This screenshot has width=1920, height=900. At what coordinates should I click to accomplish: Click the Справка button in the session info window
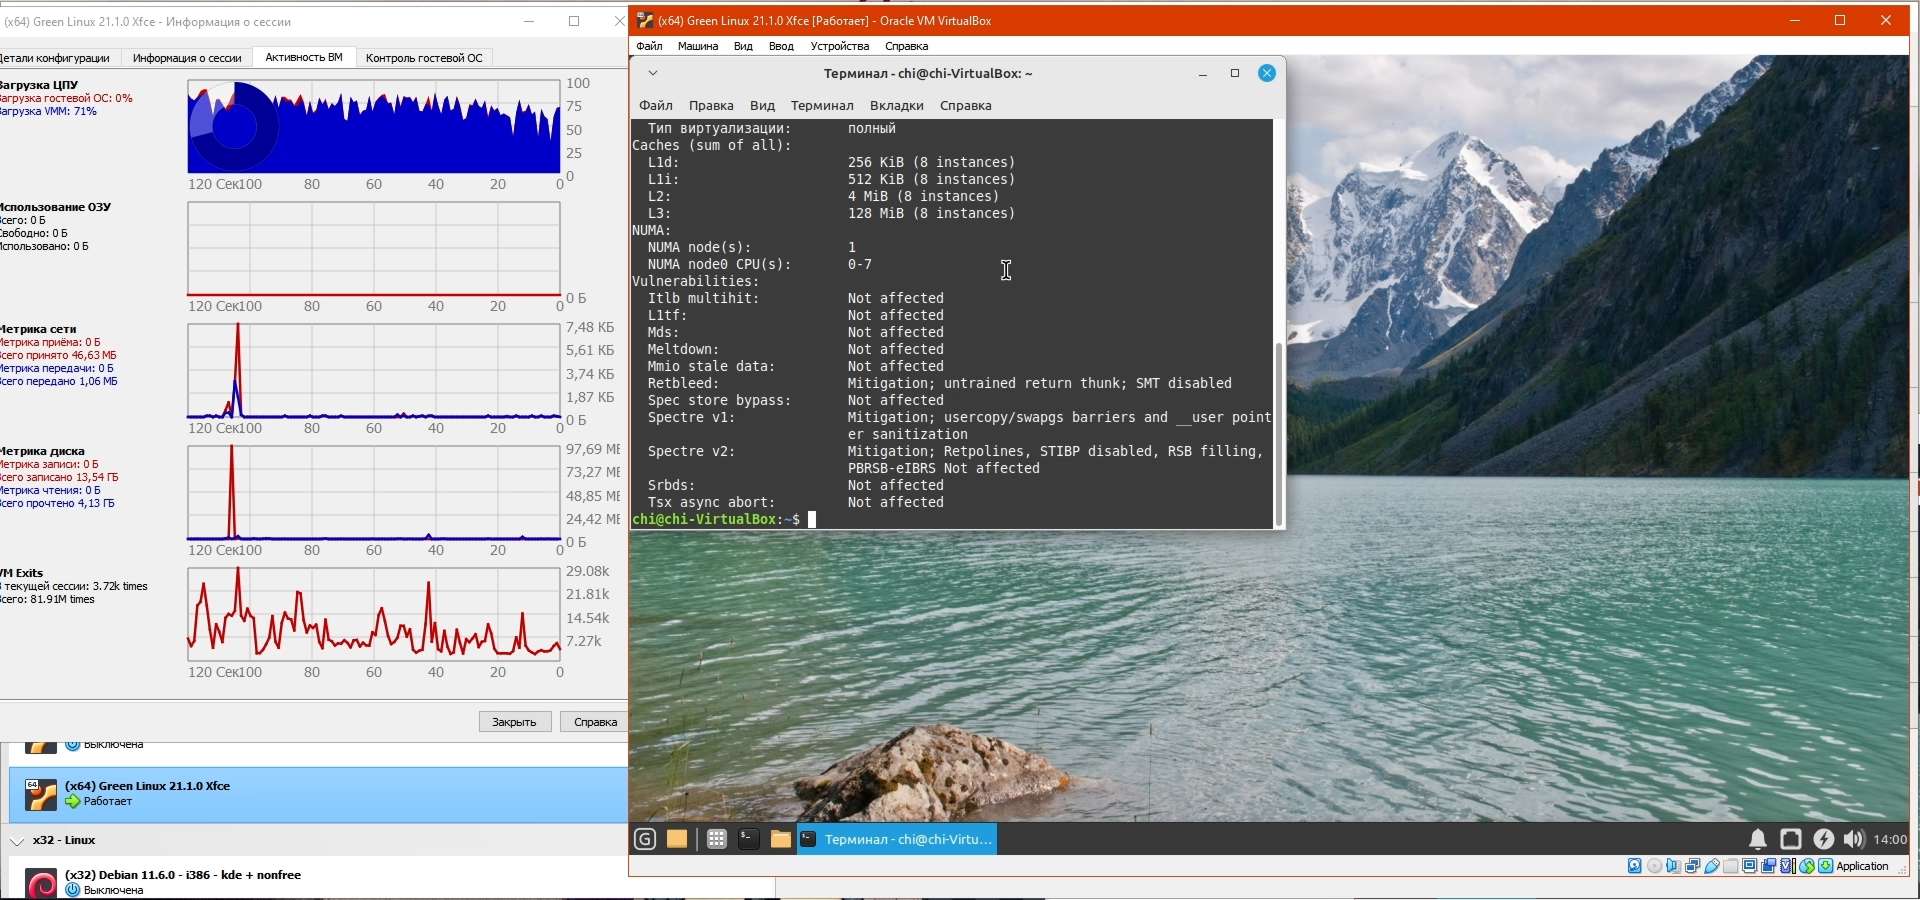[595, 722]
